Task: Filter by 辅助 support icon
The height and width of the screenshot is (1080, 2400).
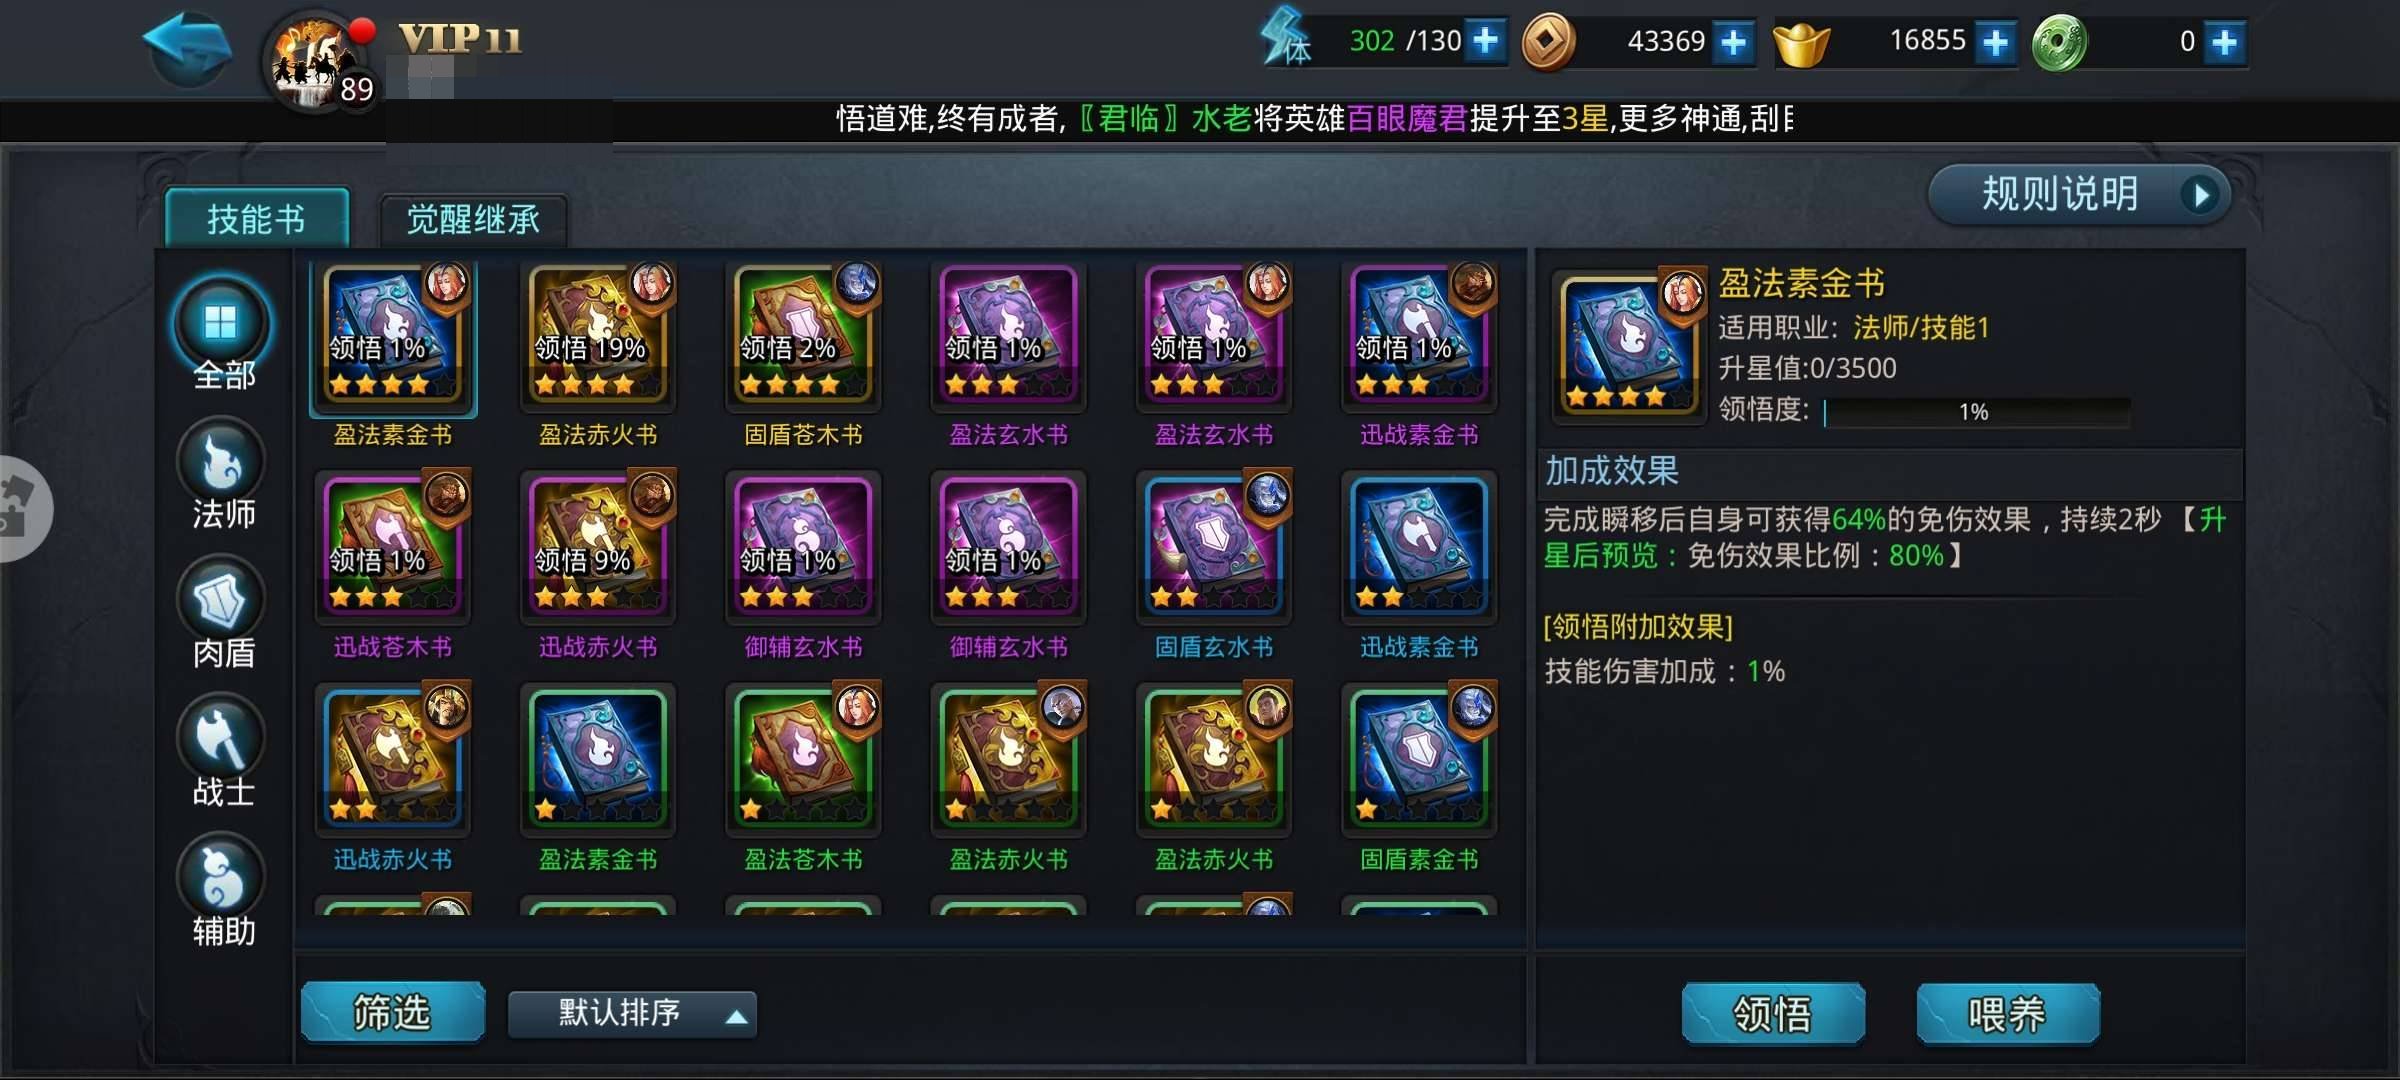Action: [x=222, y=877]
